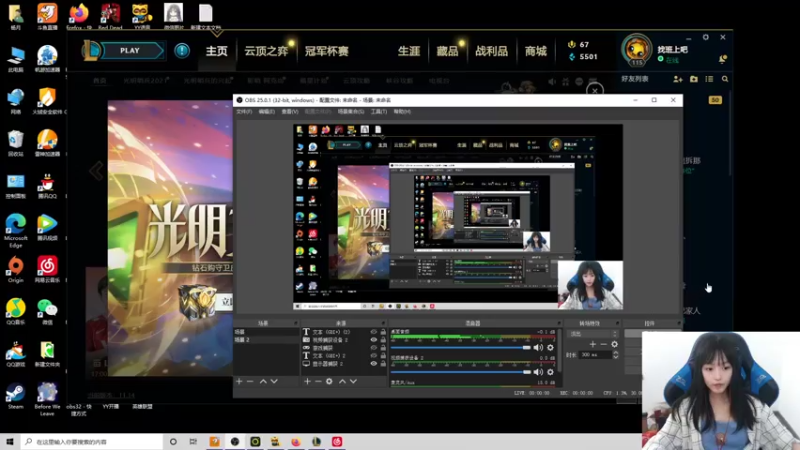
Task: Click the add friend icon in the friends list
Action: 678,79
